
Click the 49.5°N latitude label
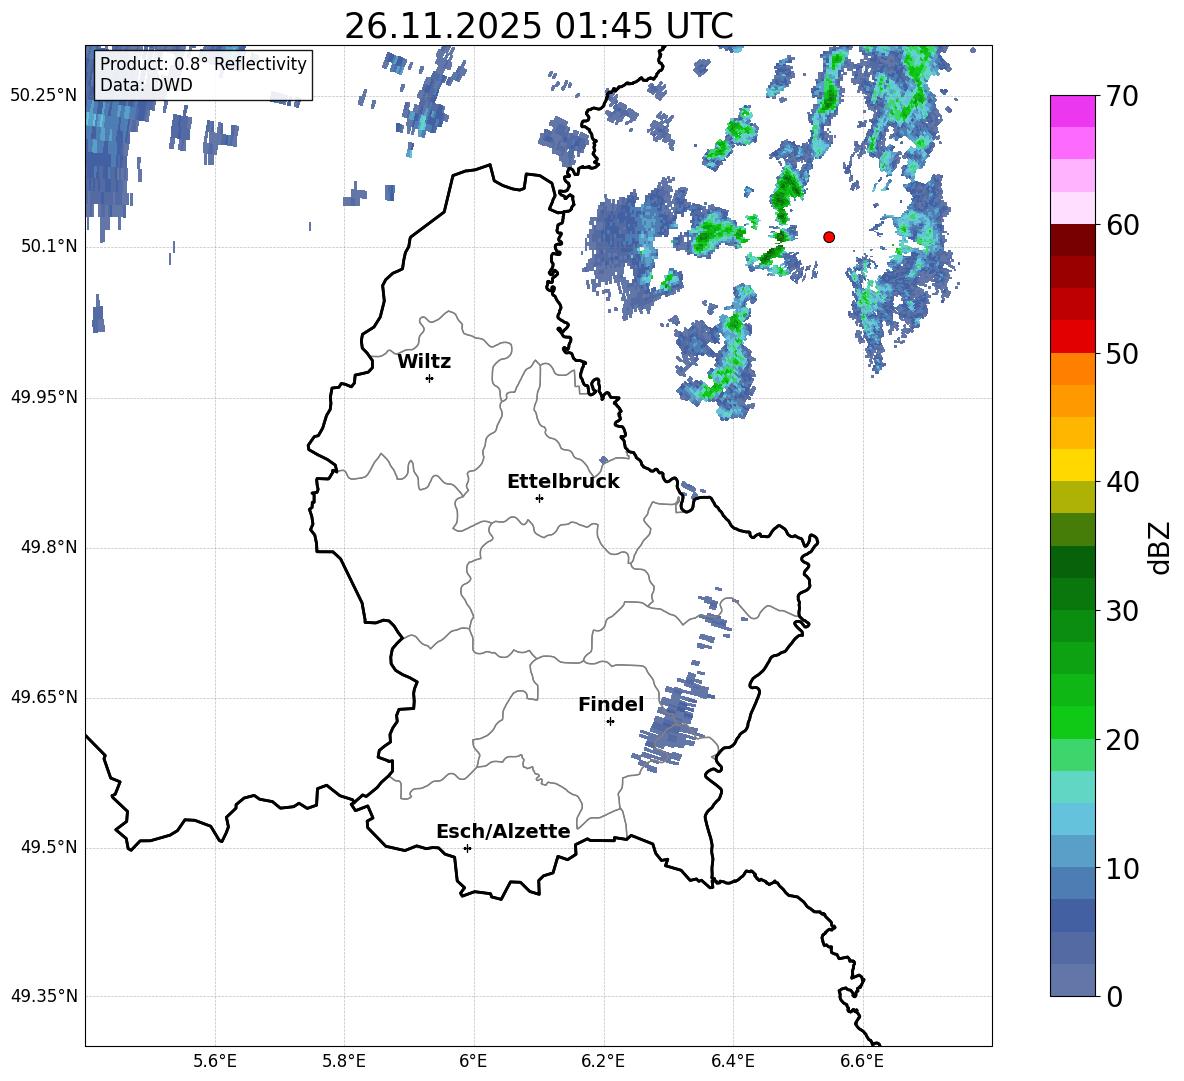point(49,847)
